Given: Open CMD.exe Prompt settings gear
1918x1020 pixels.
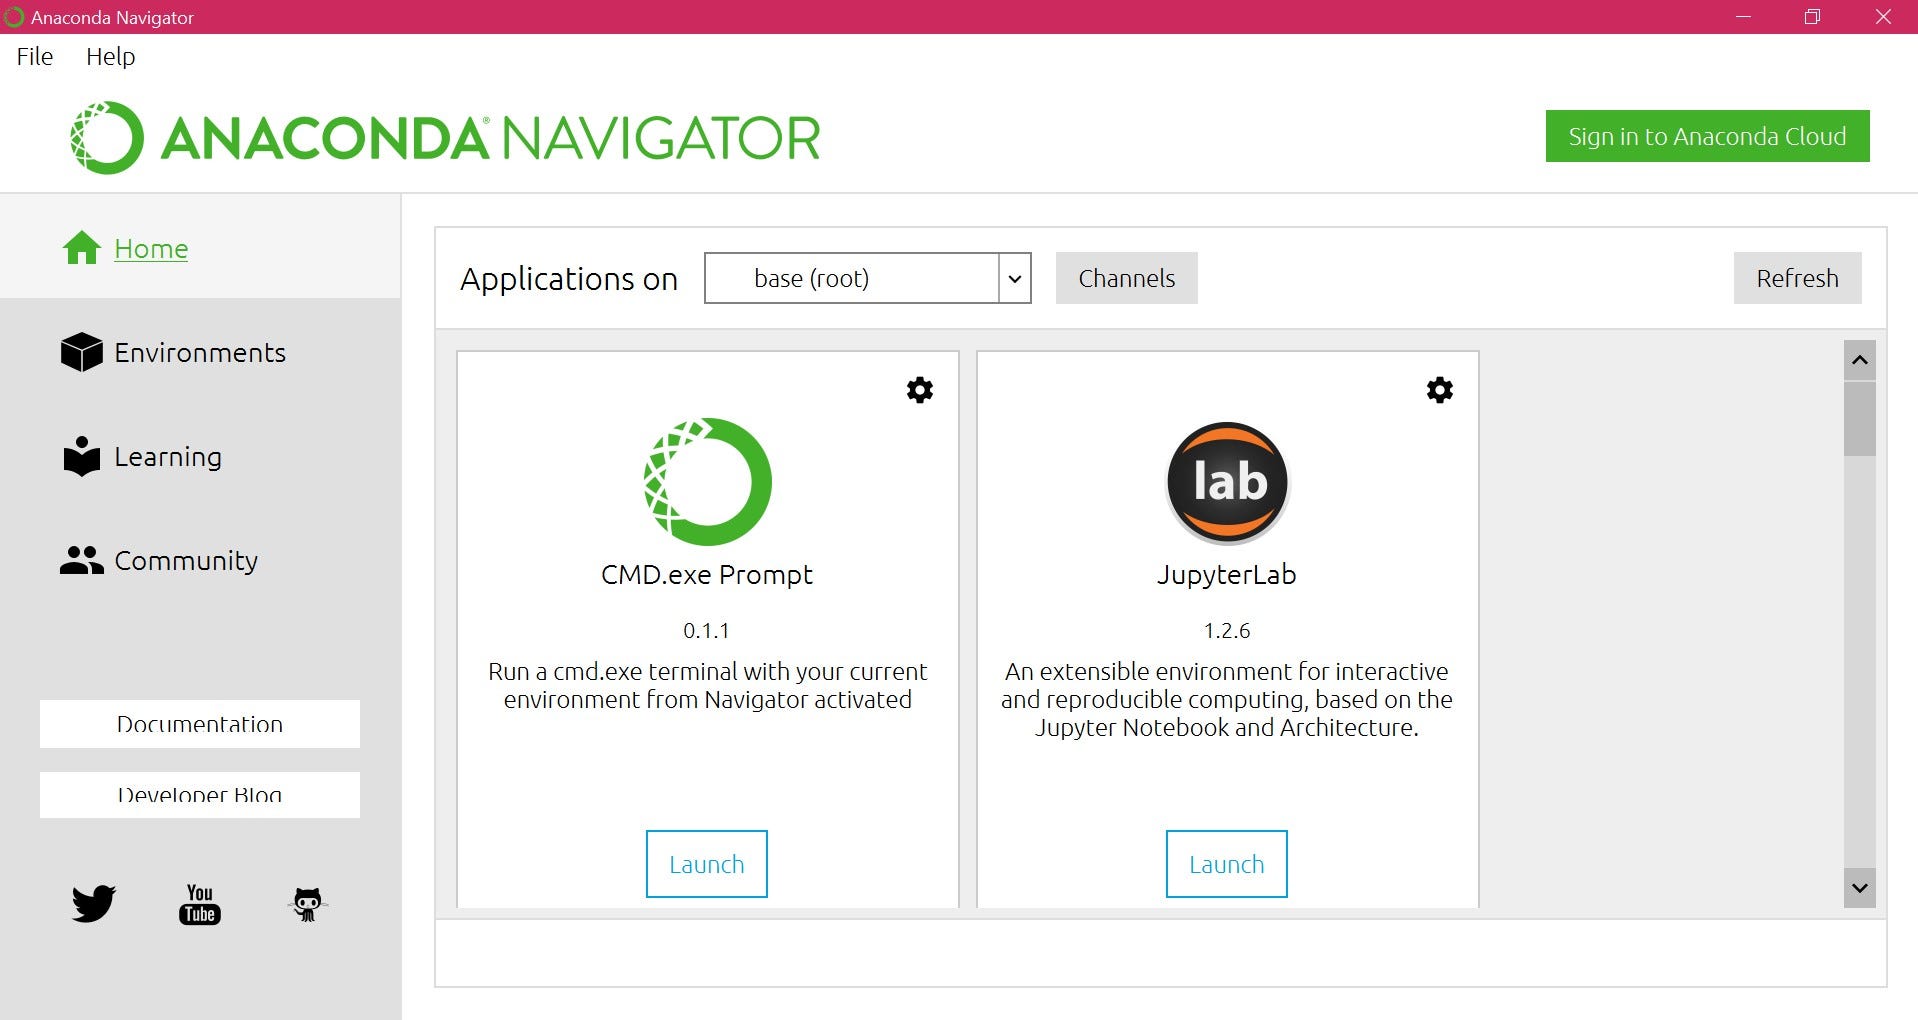Looking at the screenshot, I should click(x=920, y=390).
